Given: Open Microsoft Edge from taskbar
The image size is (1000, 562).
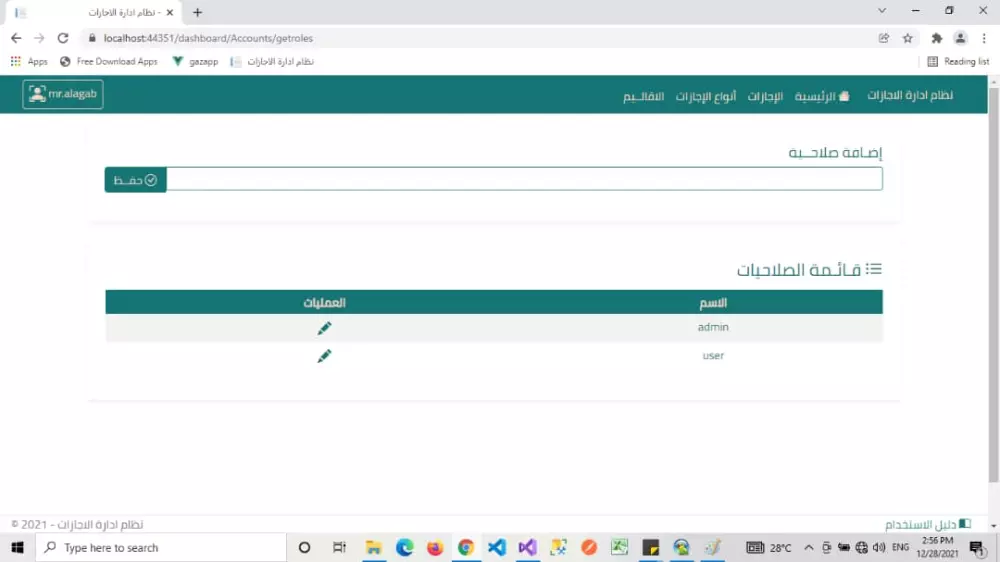Looking at the screenshot, I should point(404,547).
